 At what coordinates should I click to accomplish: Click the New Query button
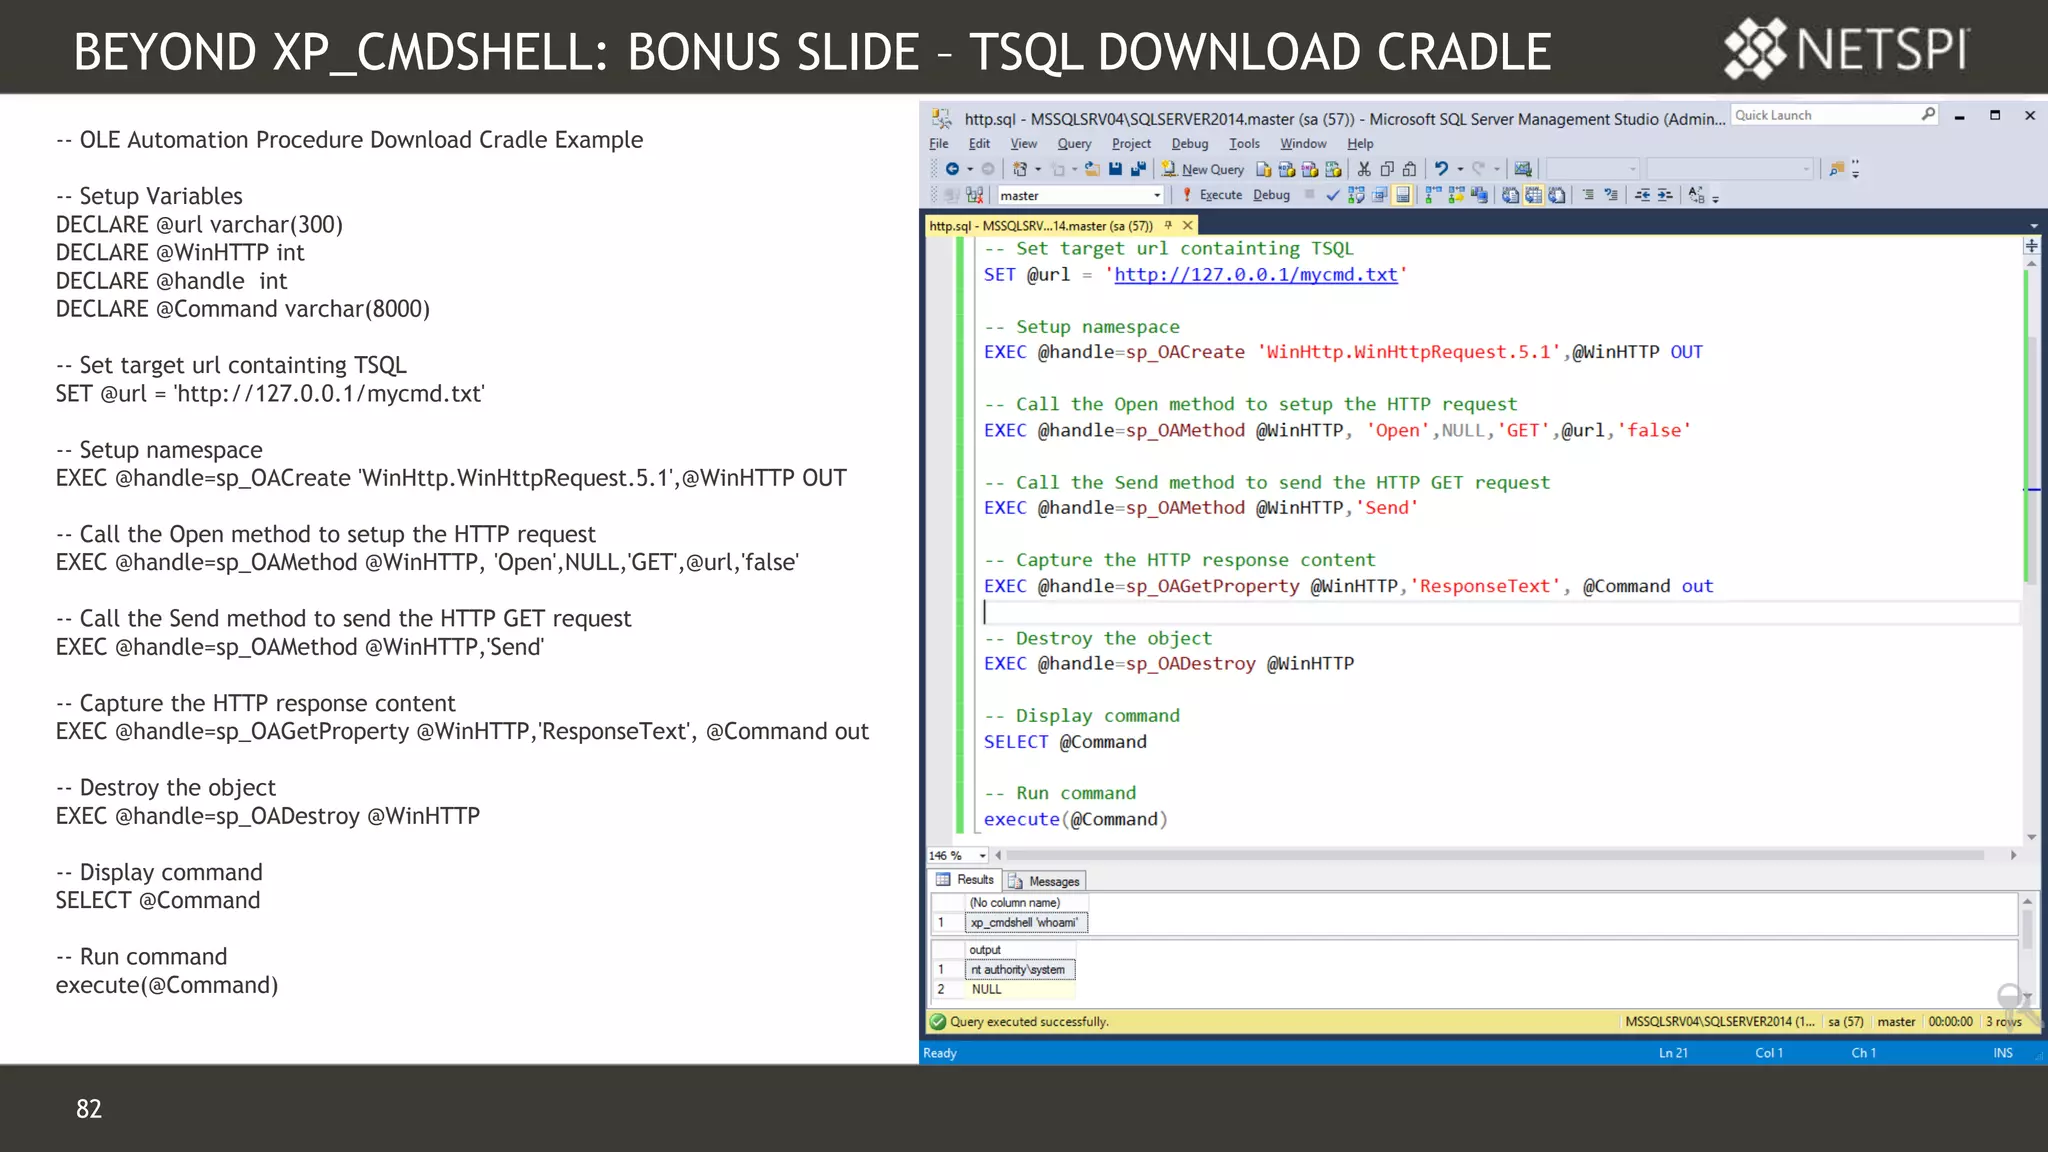pyautogui.click(x=1203, y=169)
